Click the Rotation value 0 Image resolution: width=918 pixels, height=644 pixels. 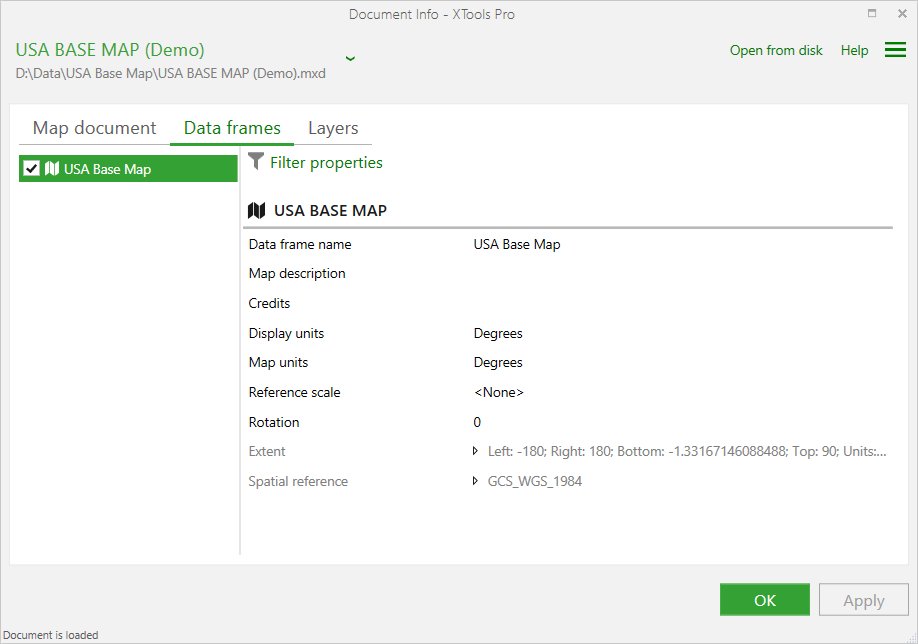pos(477,422)
